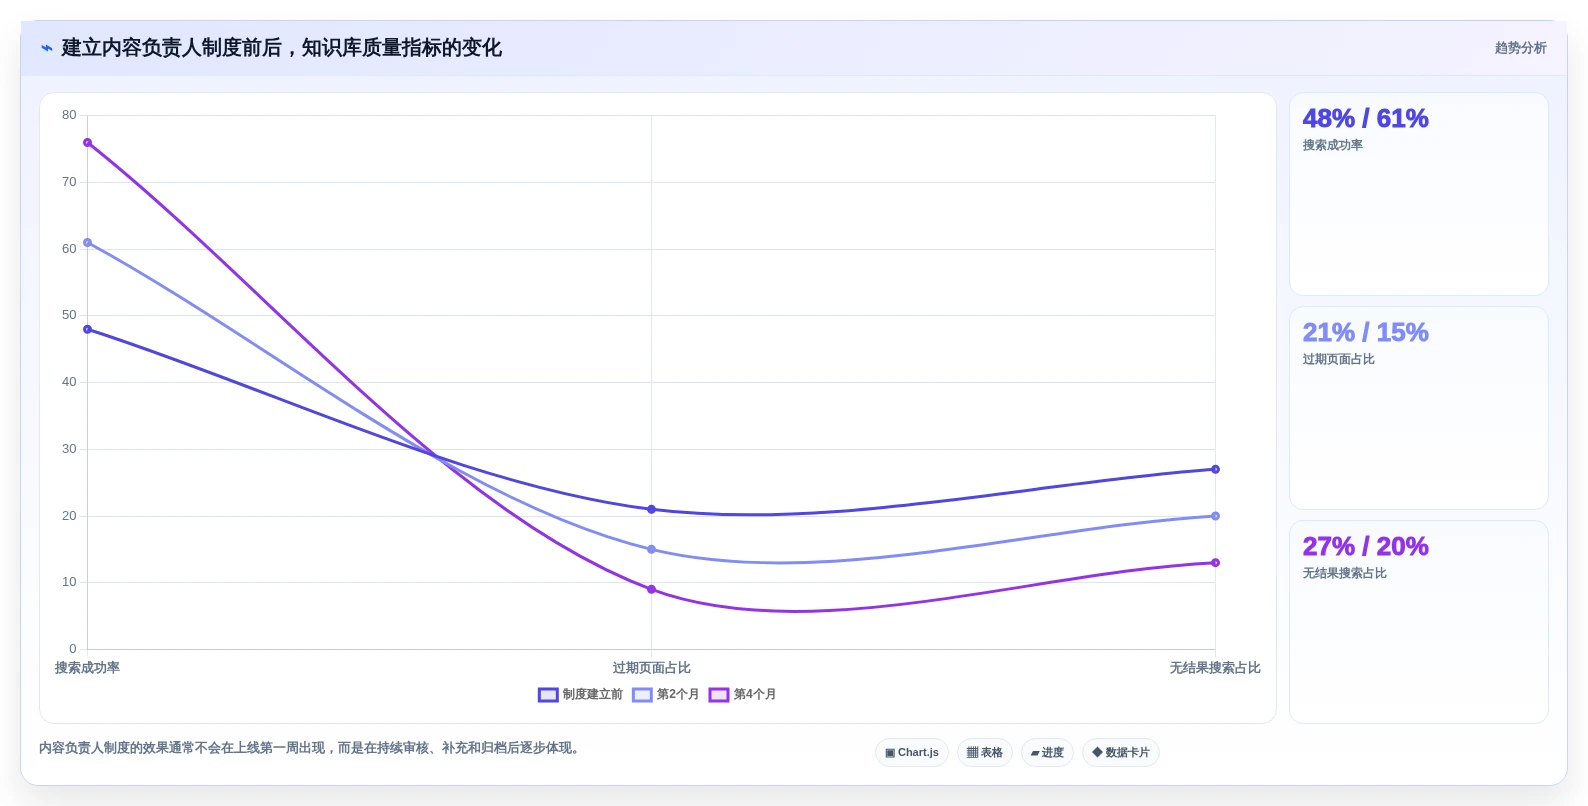The image size is (1588, 806).
Task: Click the 第2个月 point at 无结果搜索占比
Action: [x=1215, y=516]
